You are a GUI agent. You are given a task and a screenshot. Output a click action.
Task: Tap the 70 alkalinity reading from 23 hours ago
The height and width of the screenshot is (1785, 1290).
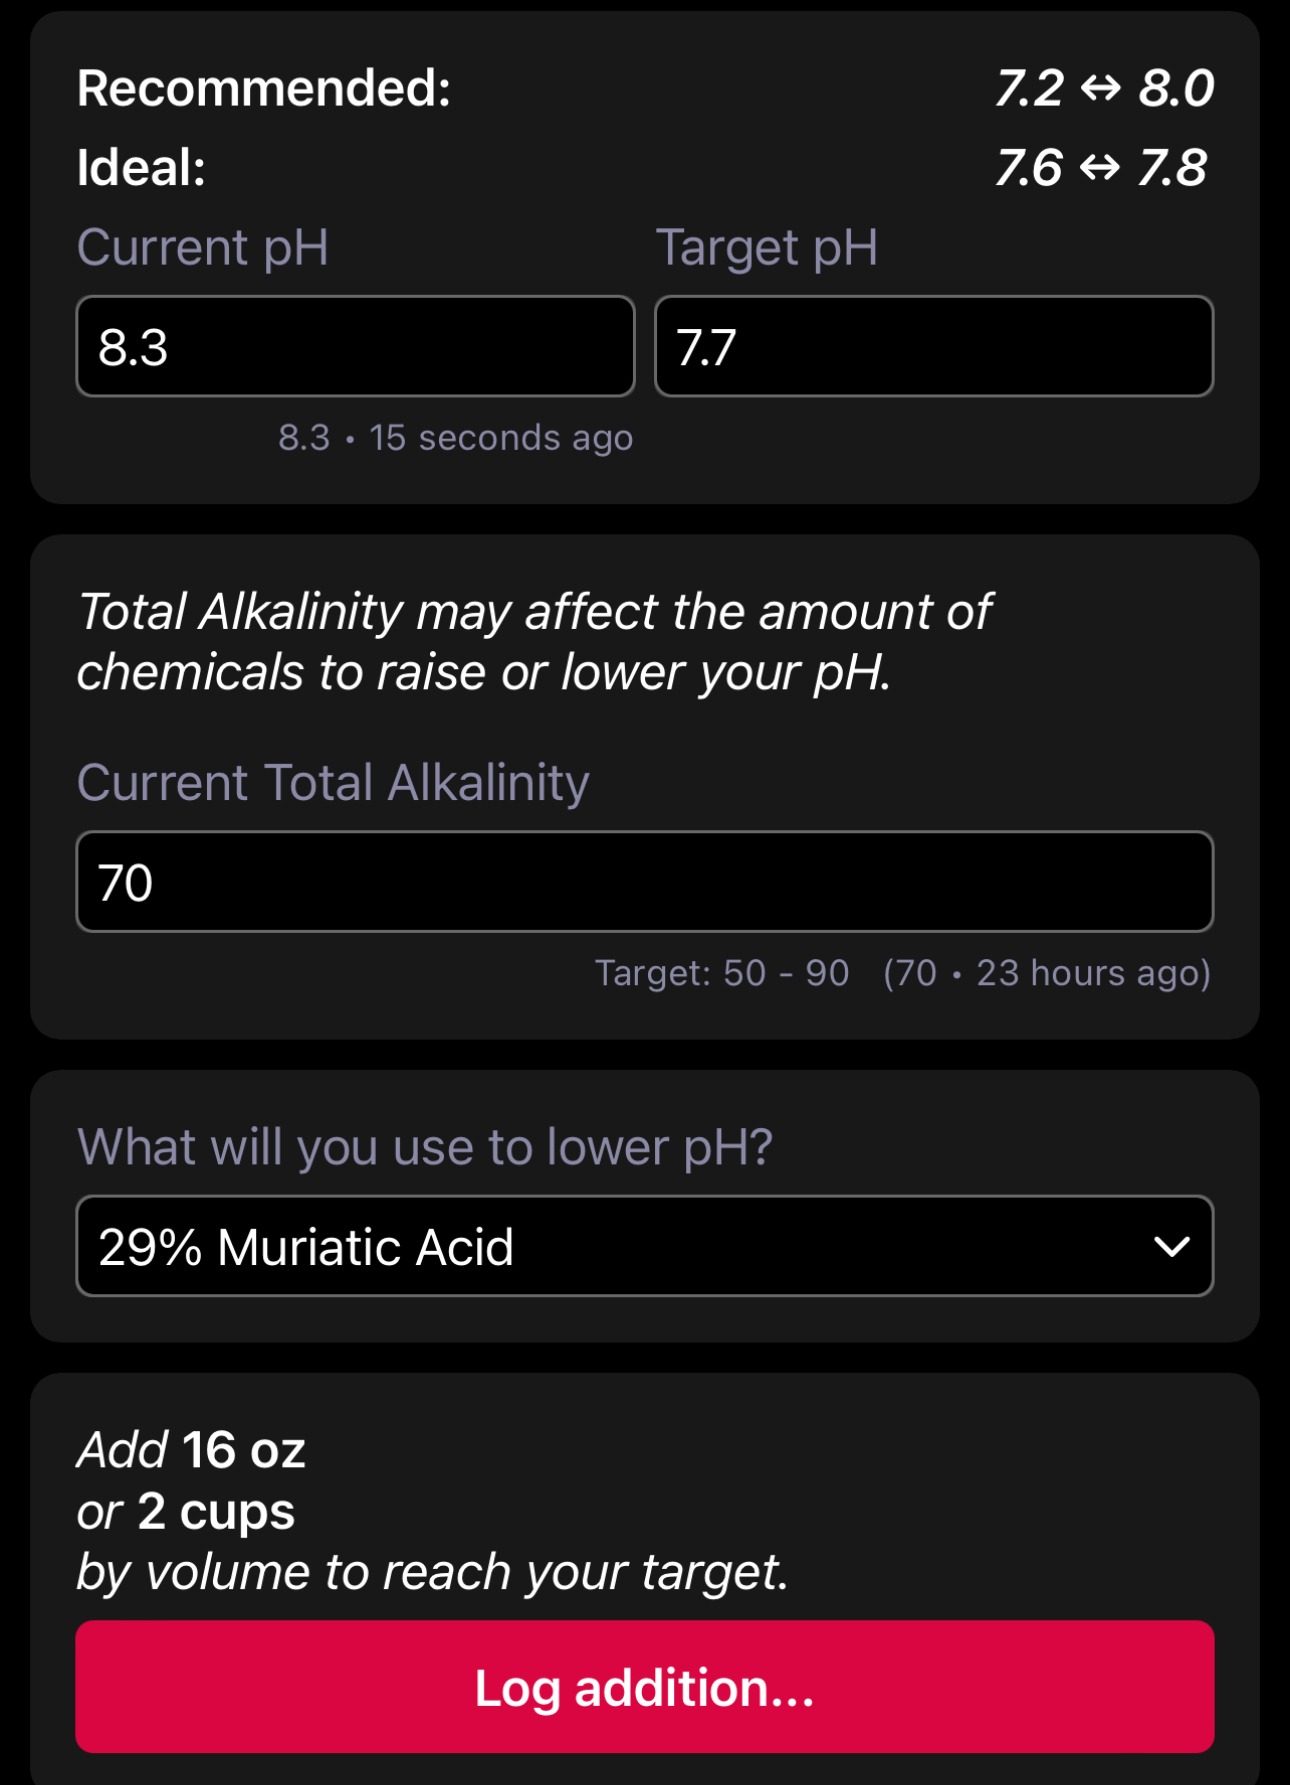(x=1047, y=973)
